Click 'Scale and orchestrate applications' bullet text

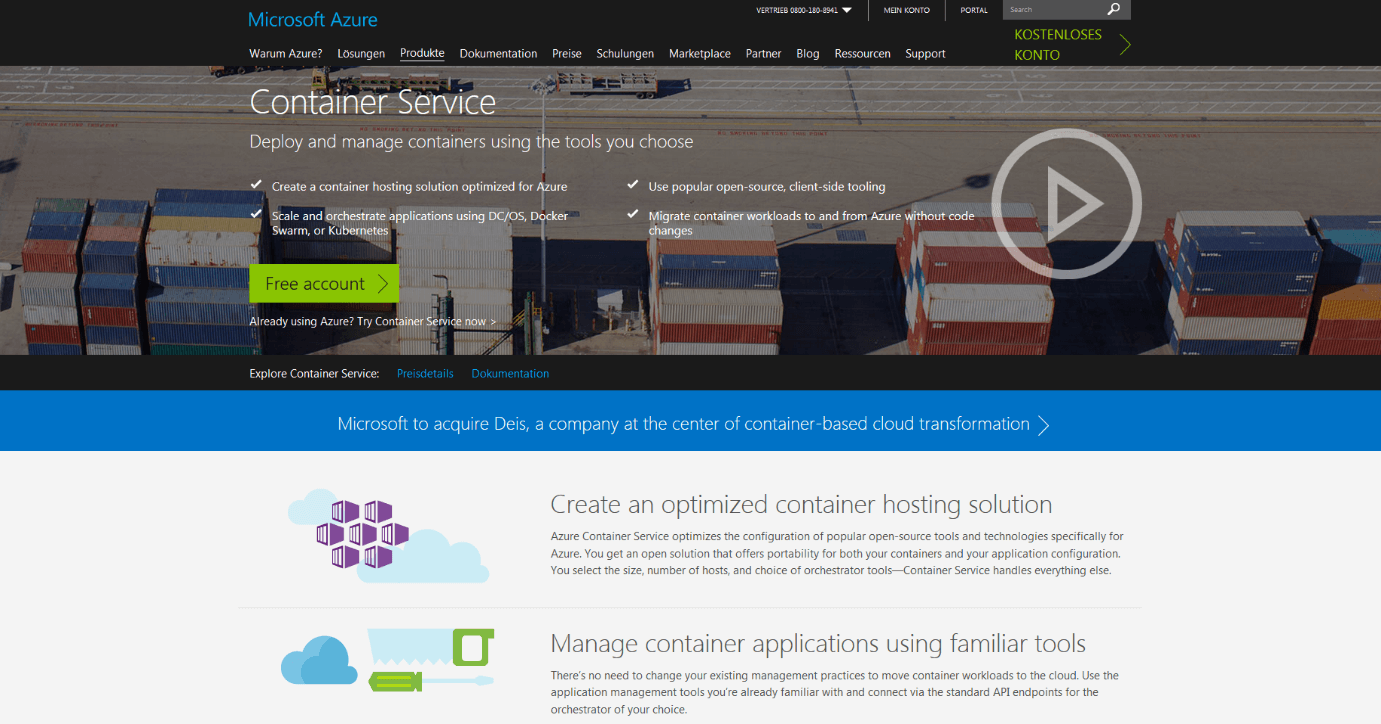coord(420,223)
